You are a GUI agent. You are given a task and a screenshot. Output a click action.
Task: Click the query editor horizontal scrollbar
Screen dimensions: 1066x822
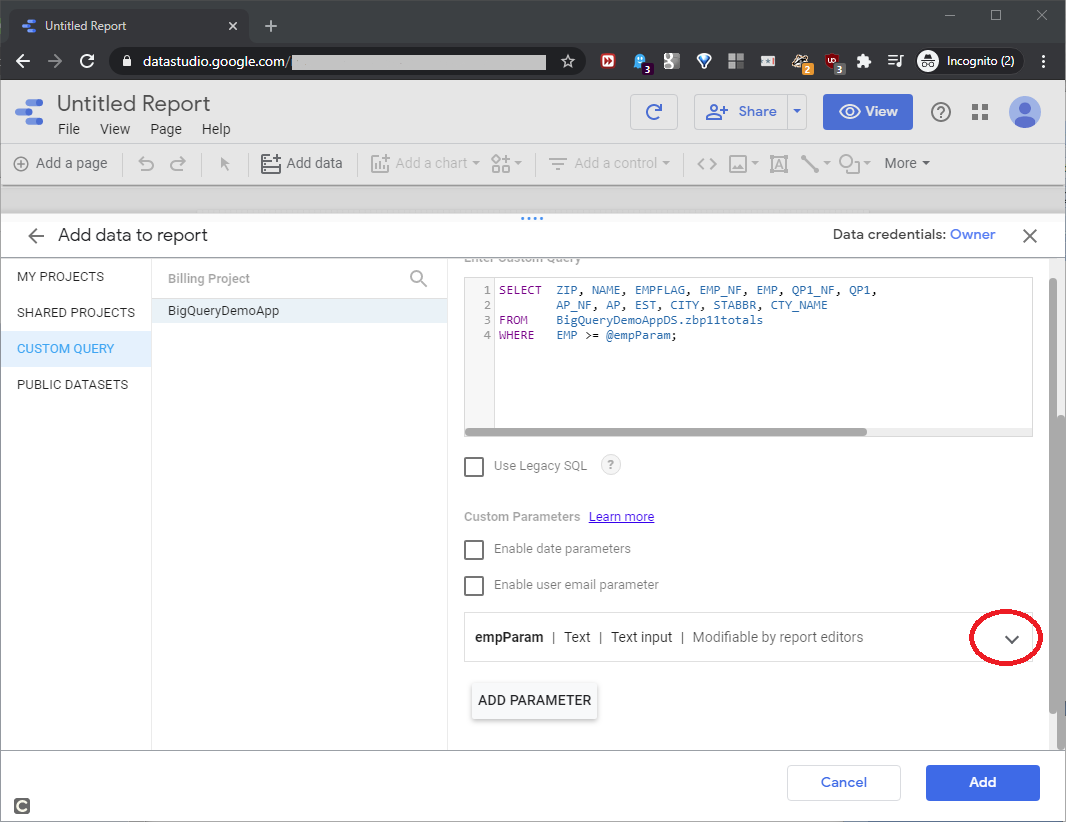coord(666,432)
